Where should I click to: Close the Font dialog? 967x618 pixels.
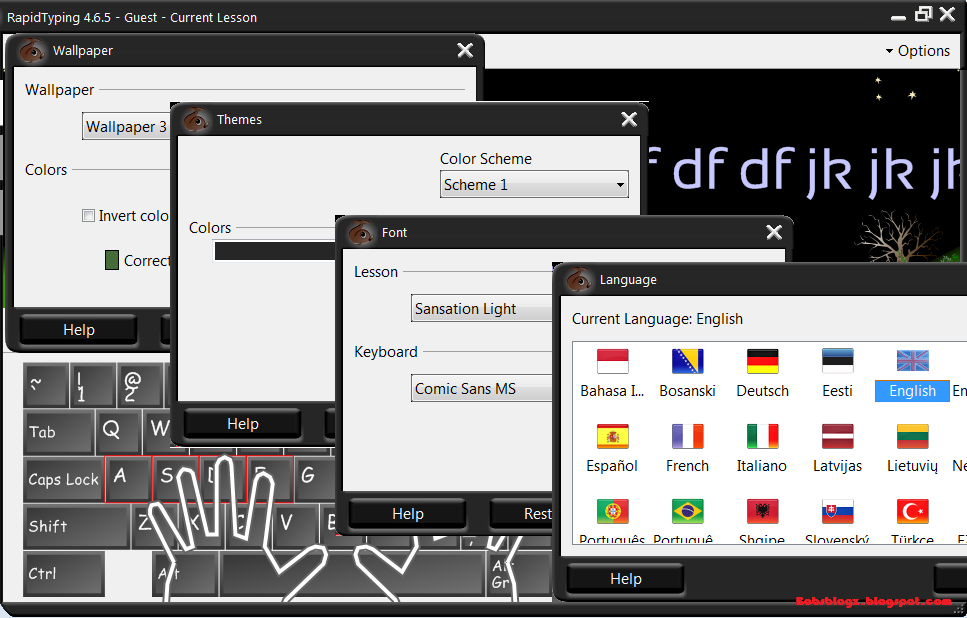point(774,233)
